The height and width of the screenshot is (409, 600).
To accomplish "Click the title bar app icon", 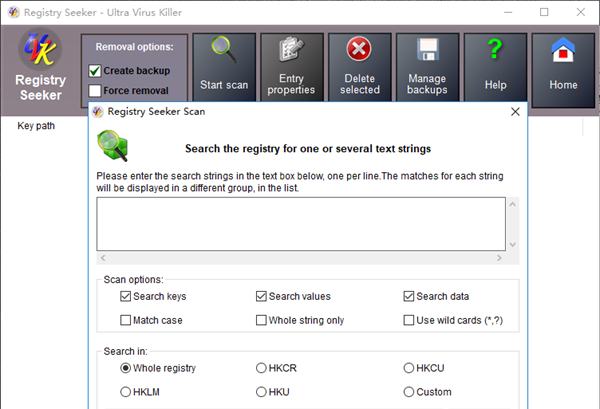I will 14,12.
